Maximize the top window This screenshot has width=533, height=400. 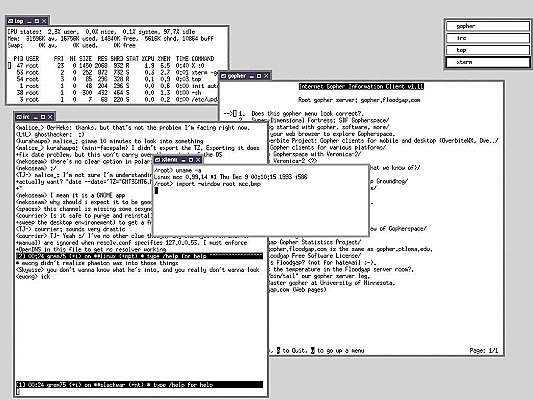[37, 21]
